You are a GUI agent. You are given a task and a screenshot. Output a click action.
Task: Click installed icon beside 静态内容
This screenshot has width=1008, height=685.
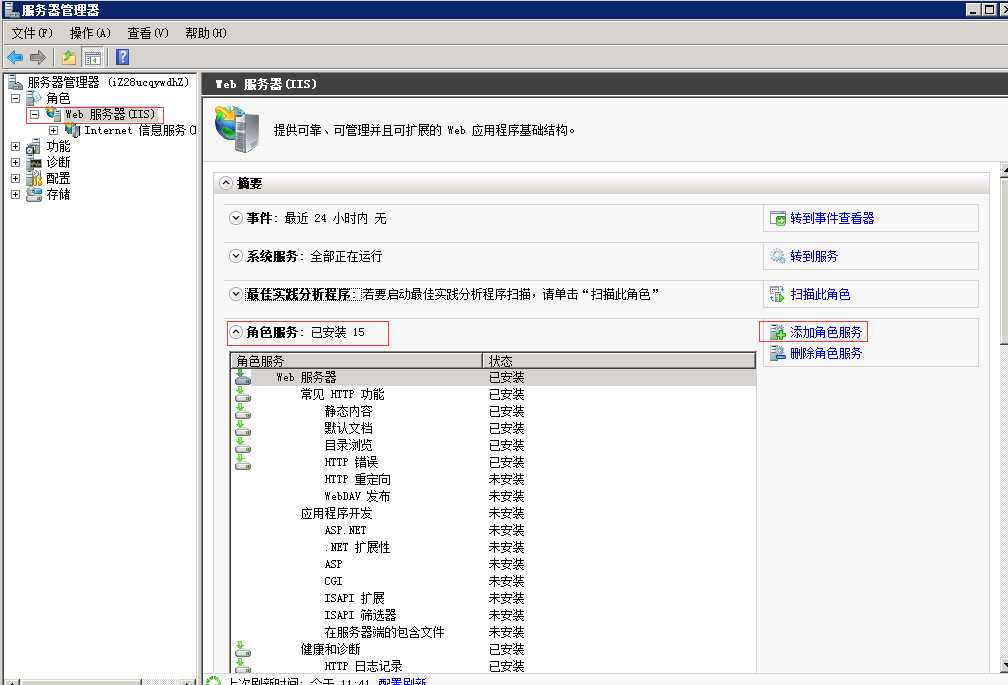click(243, 411)
